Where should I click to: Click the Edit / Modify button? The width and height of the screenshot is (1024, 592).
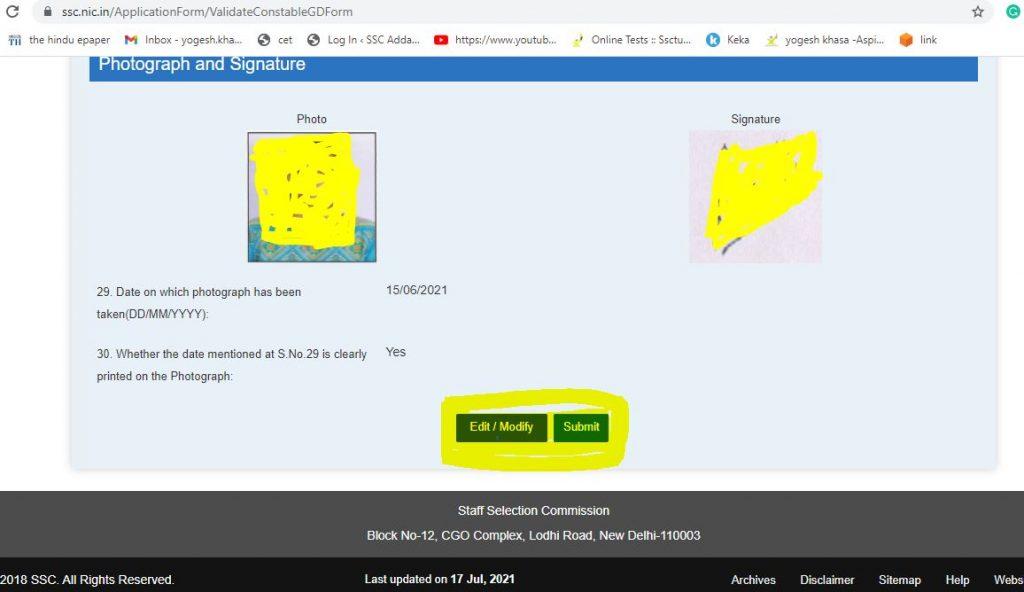pos(501,427)
